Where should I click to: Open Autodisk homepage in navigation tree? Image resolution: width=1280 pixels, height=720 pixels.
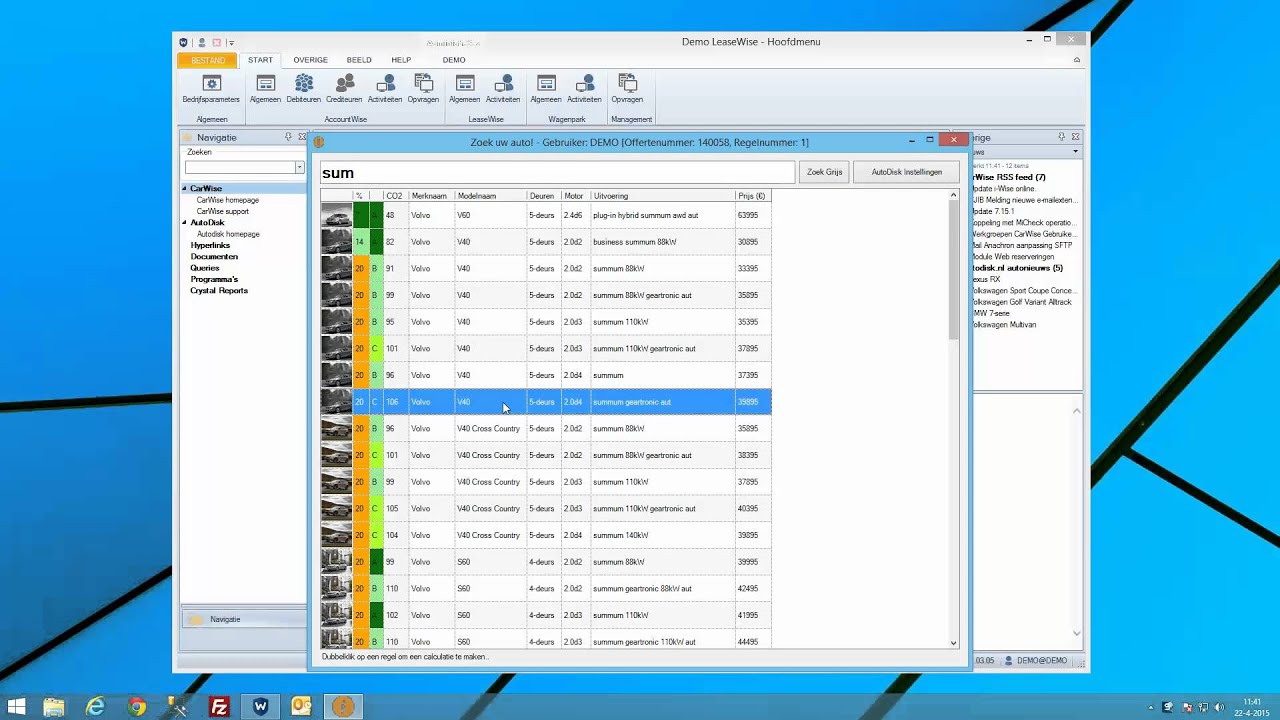pyautogui.click(x=228, y=234)
